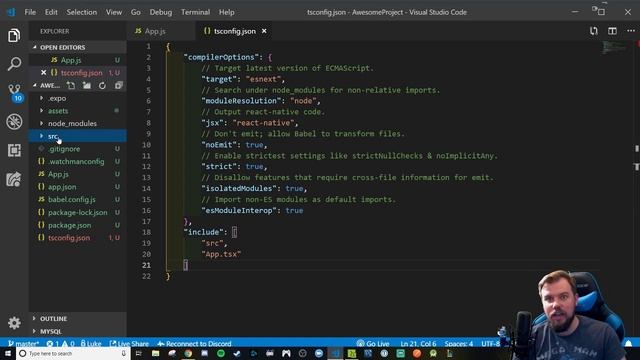Open the Help menu
Image resolution: width=640 pixels, height=360 pixels.
226,12
